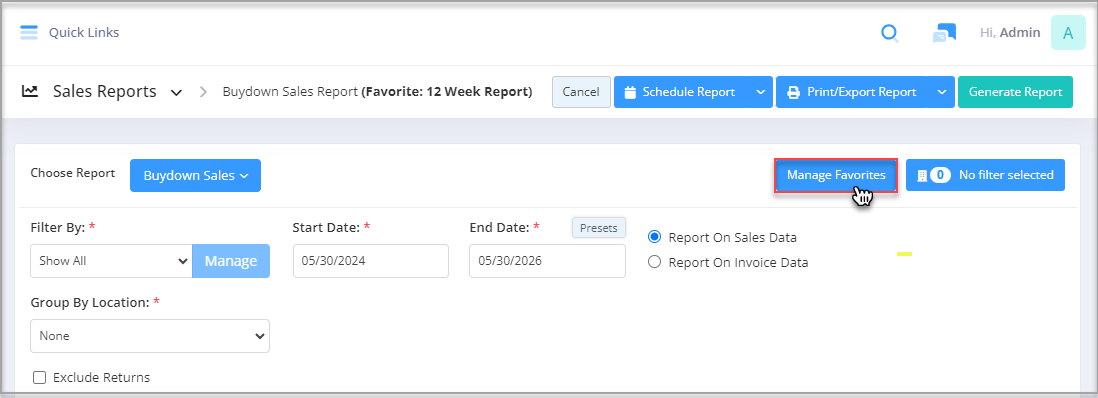Open the Buydown Sales report chooser
Image resolution: width=1098 pixels, height=398 pixels.
[x=195, y=175]
